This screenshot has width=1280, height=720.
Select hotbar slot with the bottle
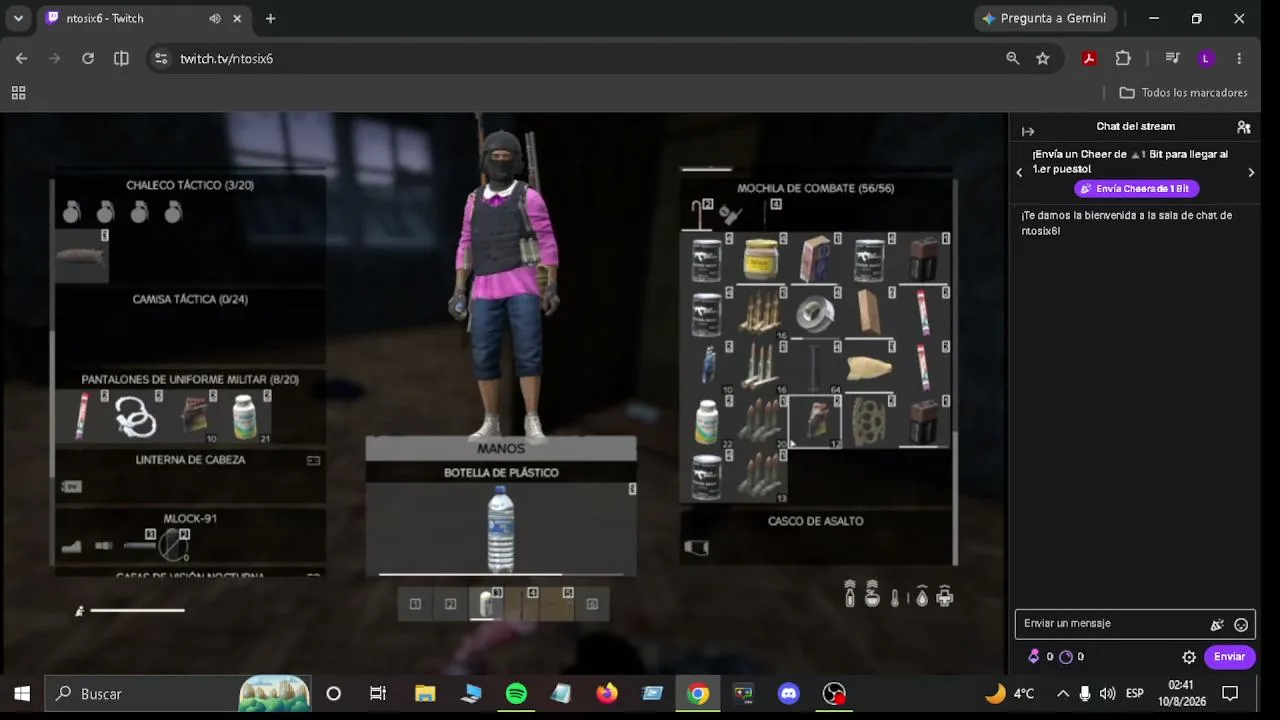click(x=486, y=603)
